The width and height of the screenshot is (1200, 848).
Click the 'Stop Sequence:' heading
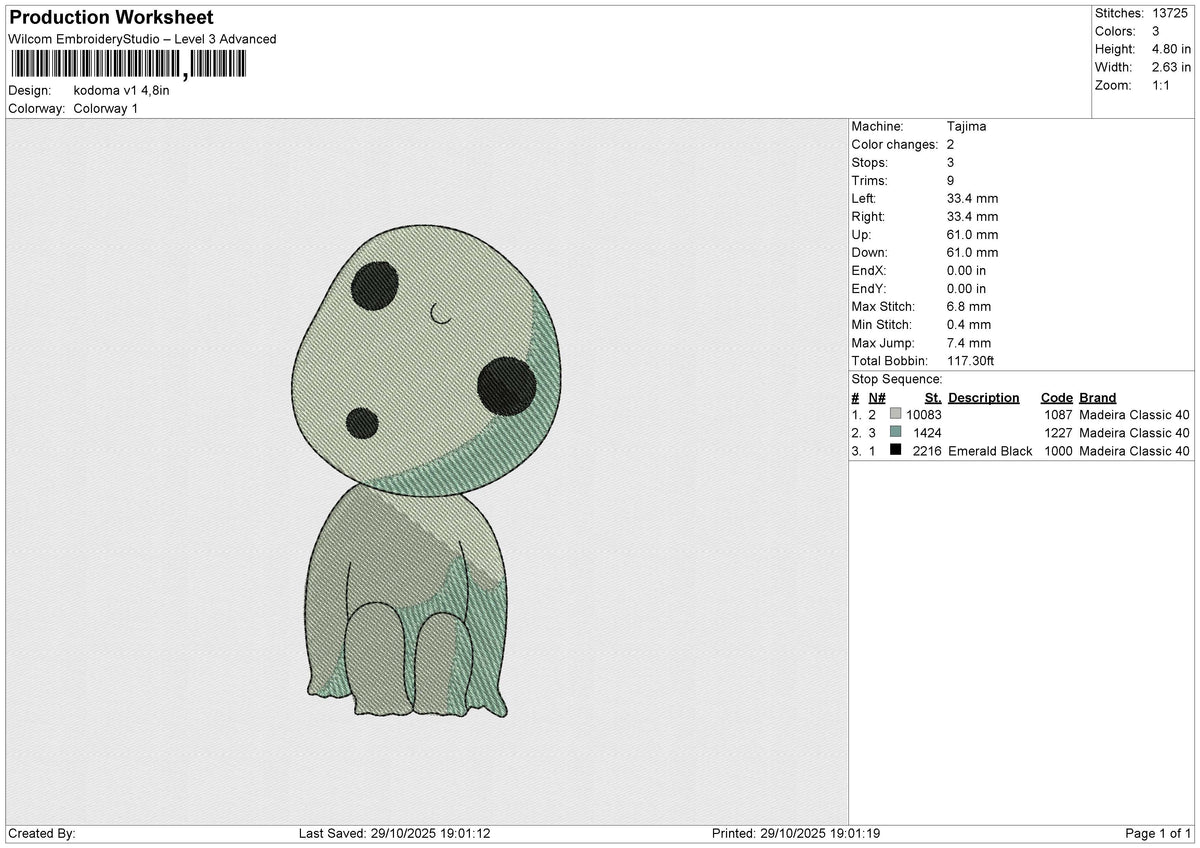click(x=896, y=379)
